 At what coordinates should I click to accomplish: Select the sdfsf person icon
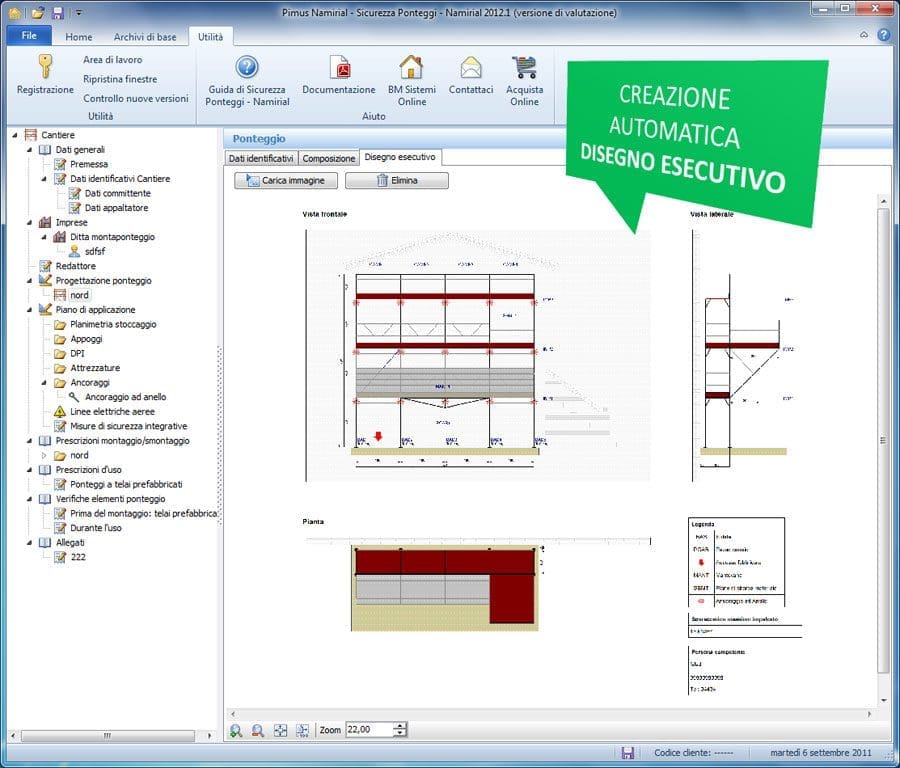coord(74,251)
